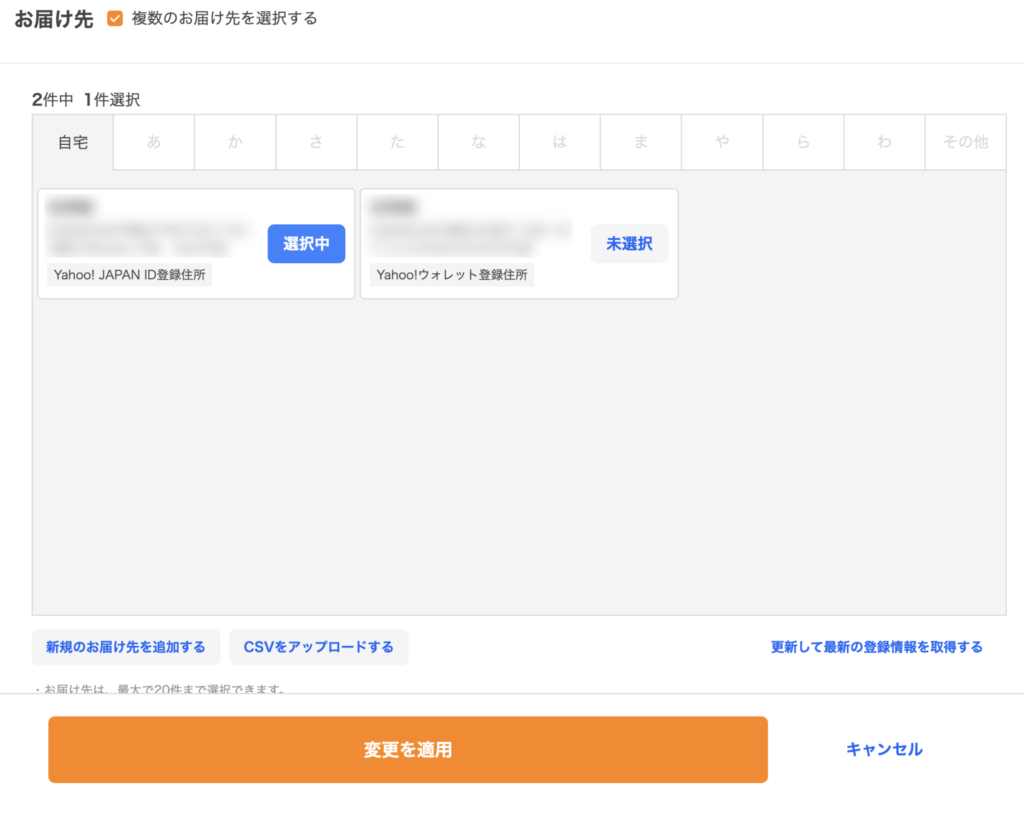1024x822 pixels.
Task: Switch to the 自宅 tab
Action: pyautogui.click(x=73, y=142)
